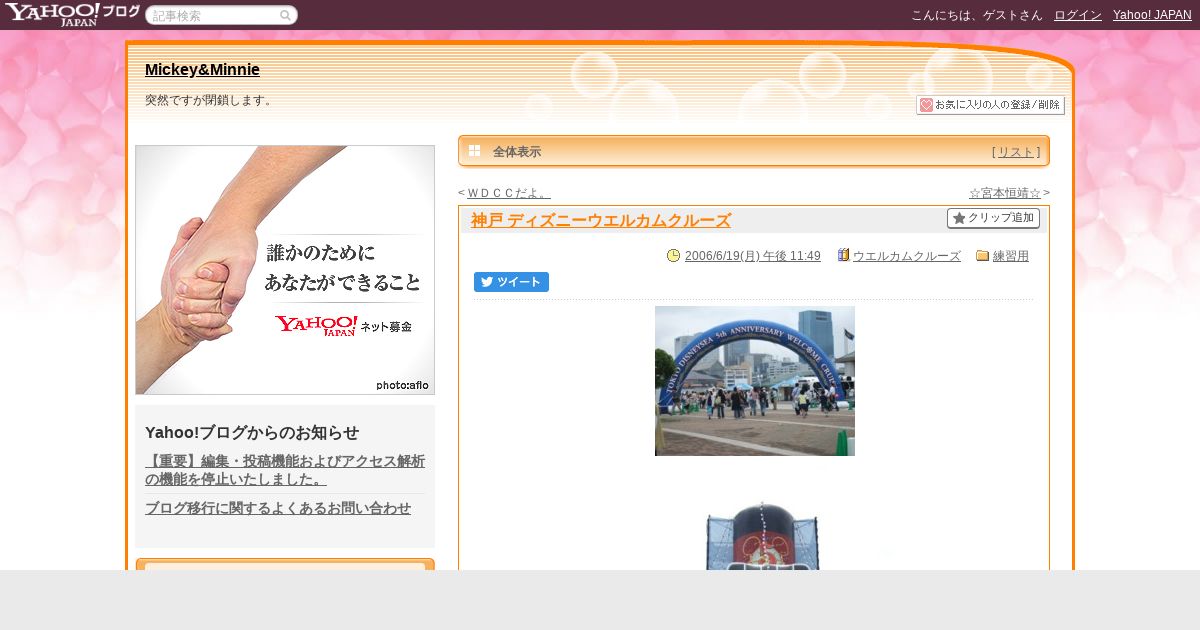Click the Yahoo! ネット募金 banner ad
The image size is (1200, 630).
pyautogui.click(x=285, y=270)
